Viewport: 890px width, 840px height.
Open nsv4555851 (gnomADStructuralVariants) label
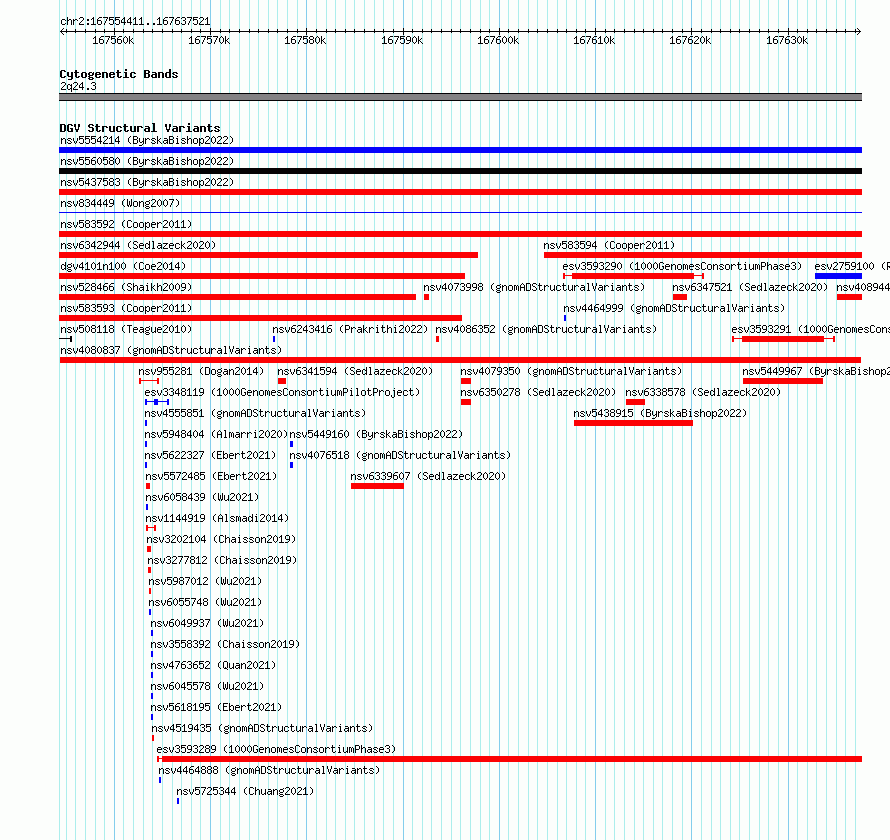[255, 413]
